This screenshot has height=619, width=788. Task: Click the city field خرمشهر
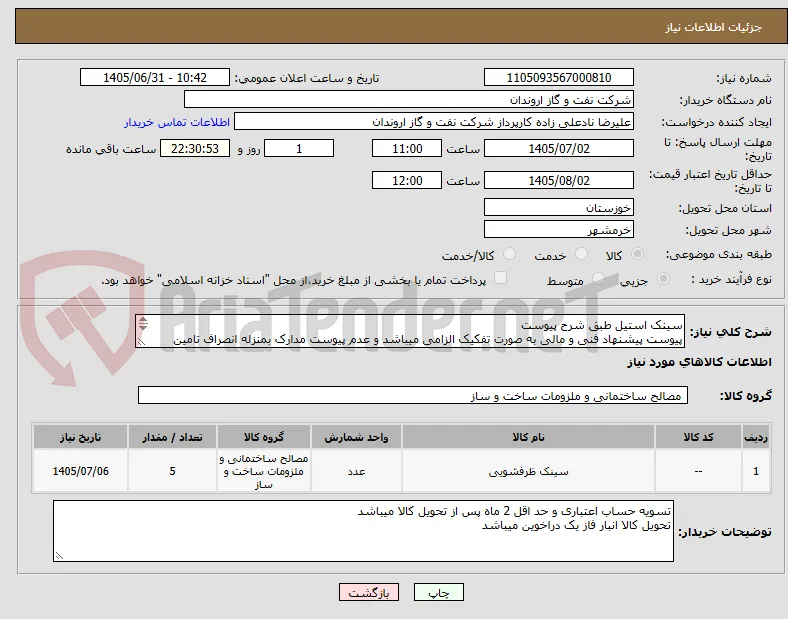[558, 229]
